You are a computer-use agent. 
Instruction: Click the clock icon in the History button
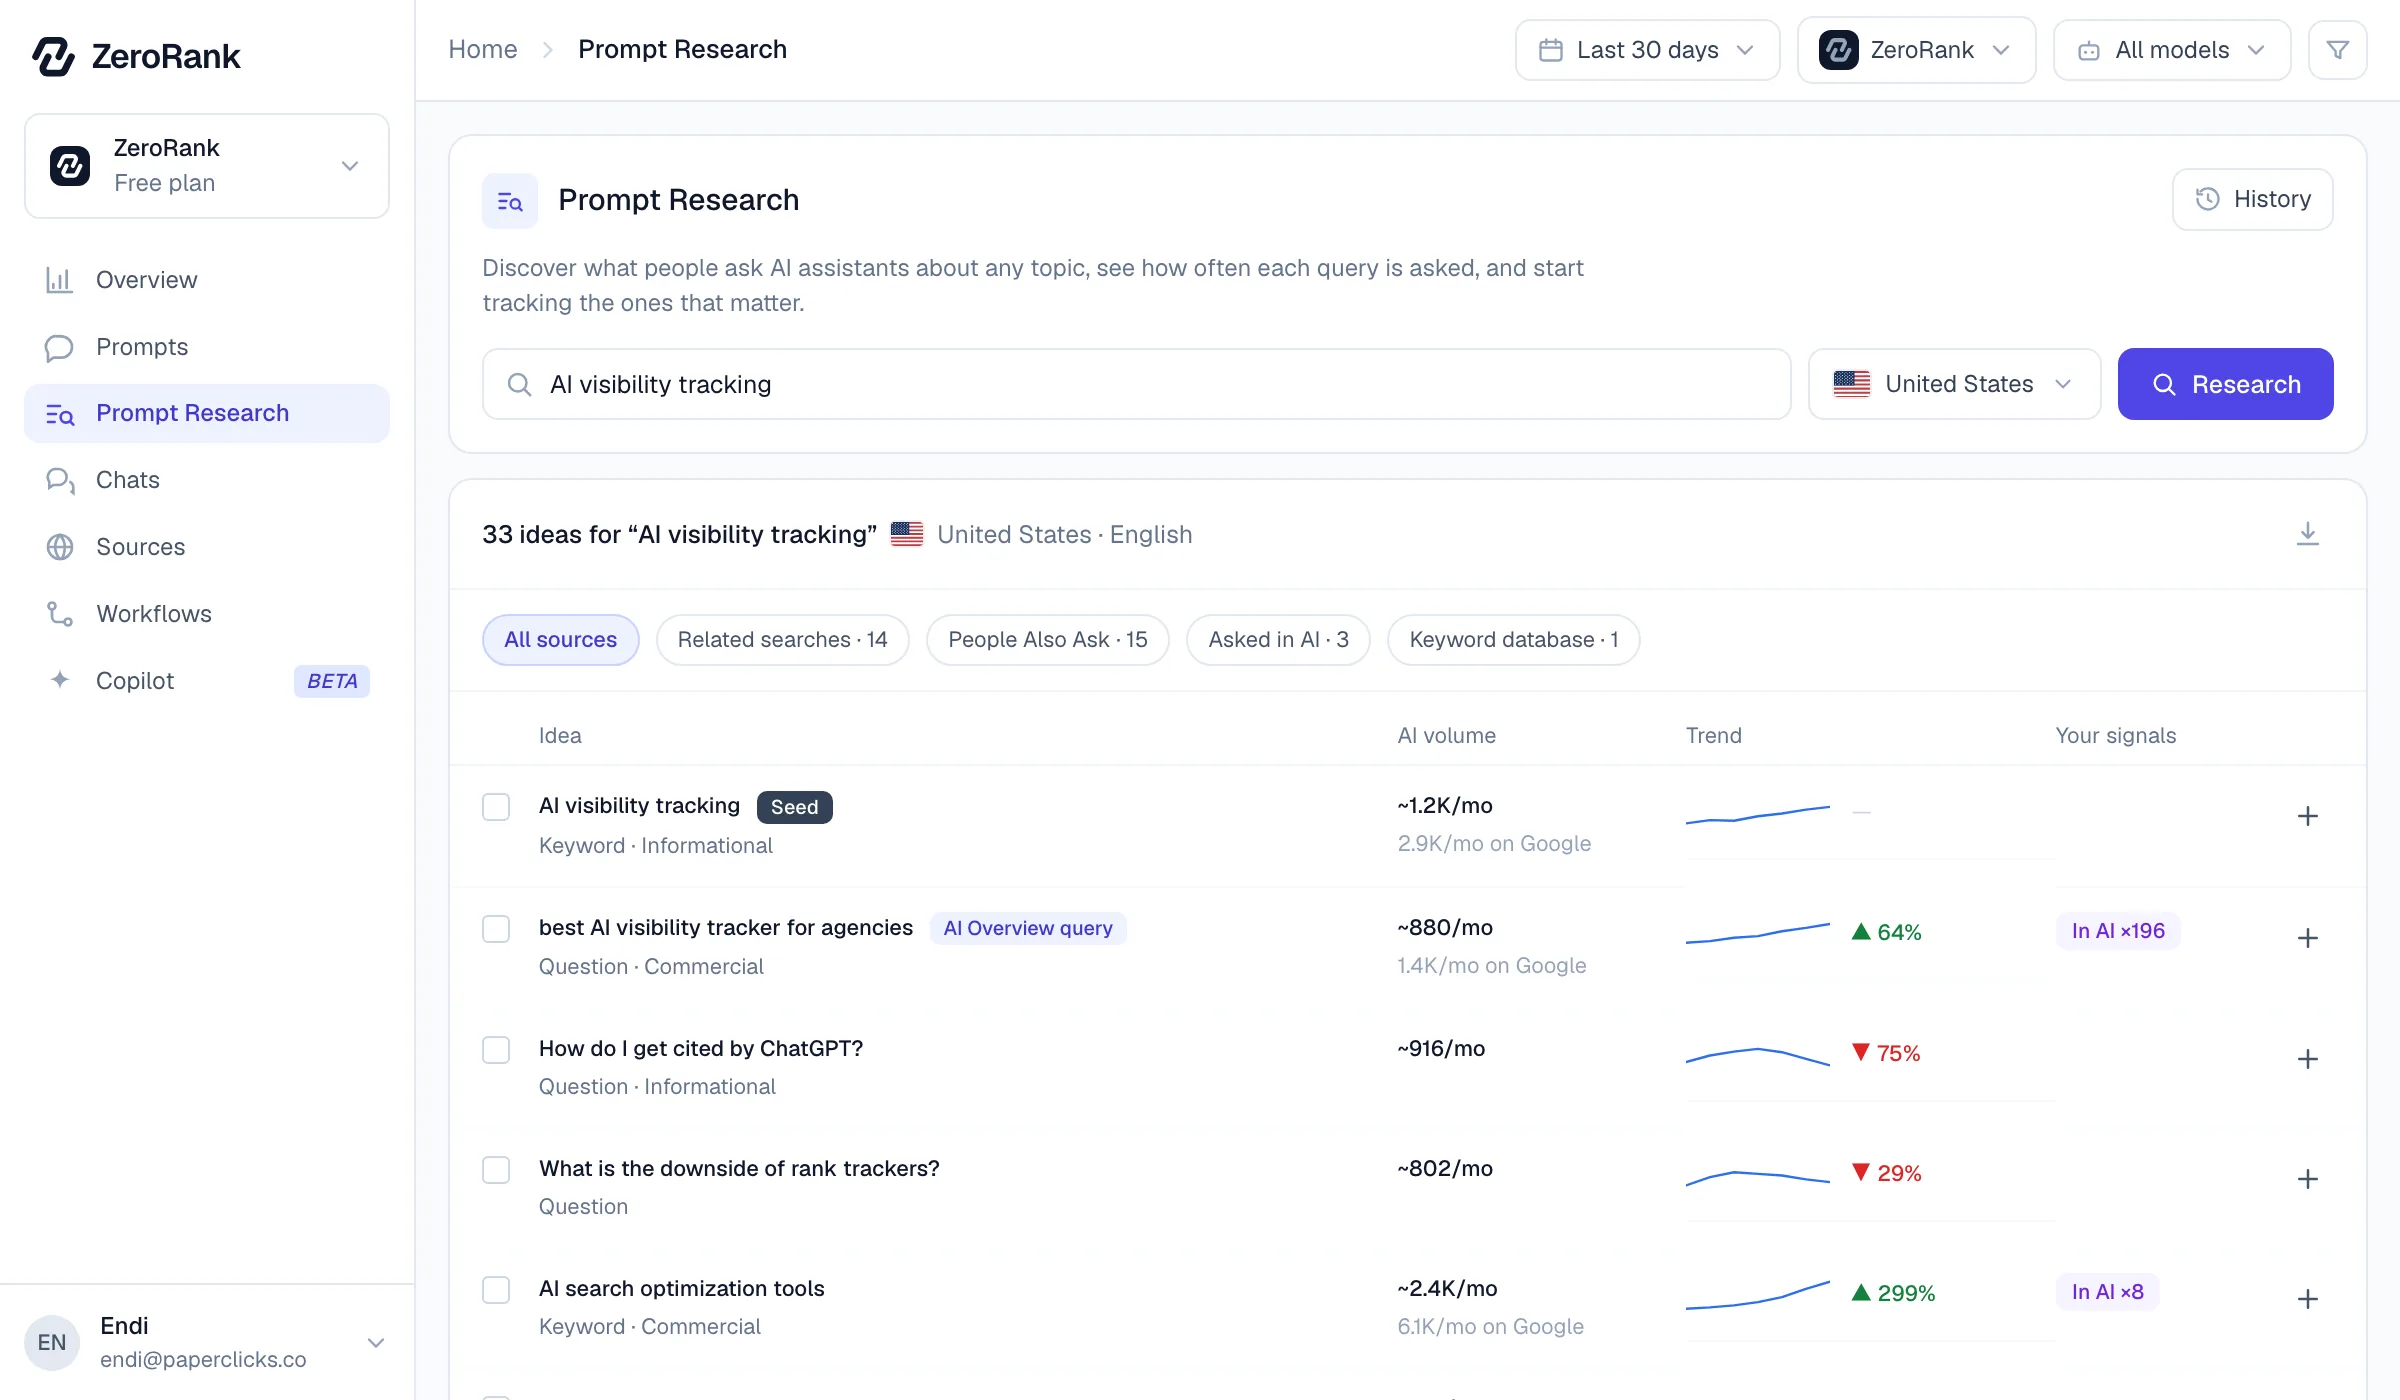coord(2208,199)
